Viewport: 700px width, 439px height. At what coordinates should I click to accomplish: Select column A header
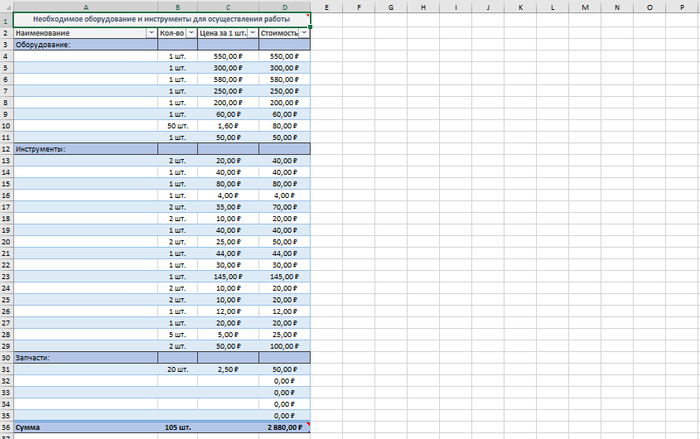pos(85,7)
